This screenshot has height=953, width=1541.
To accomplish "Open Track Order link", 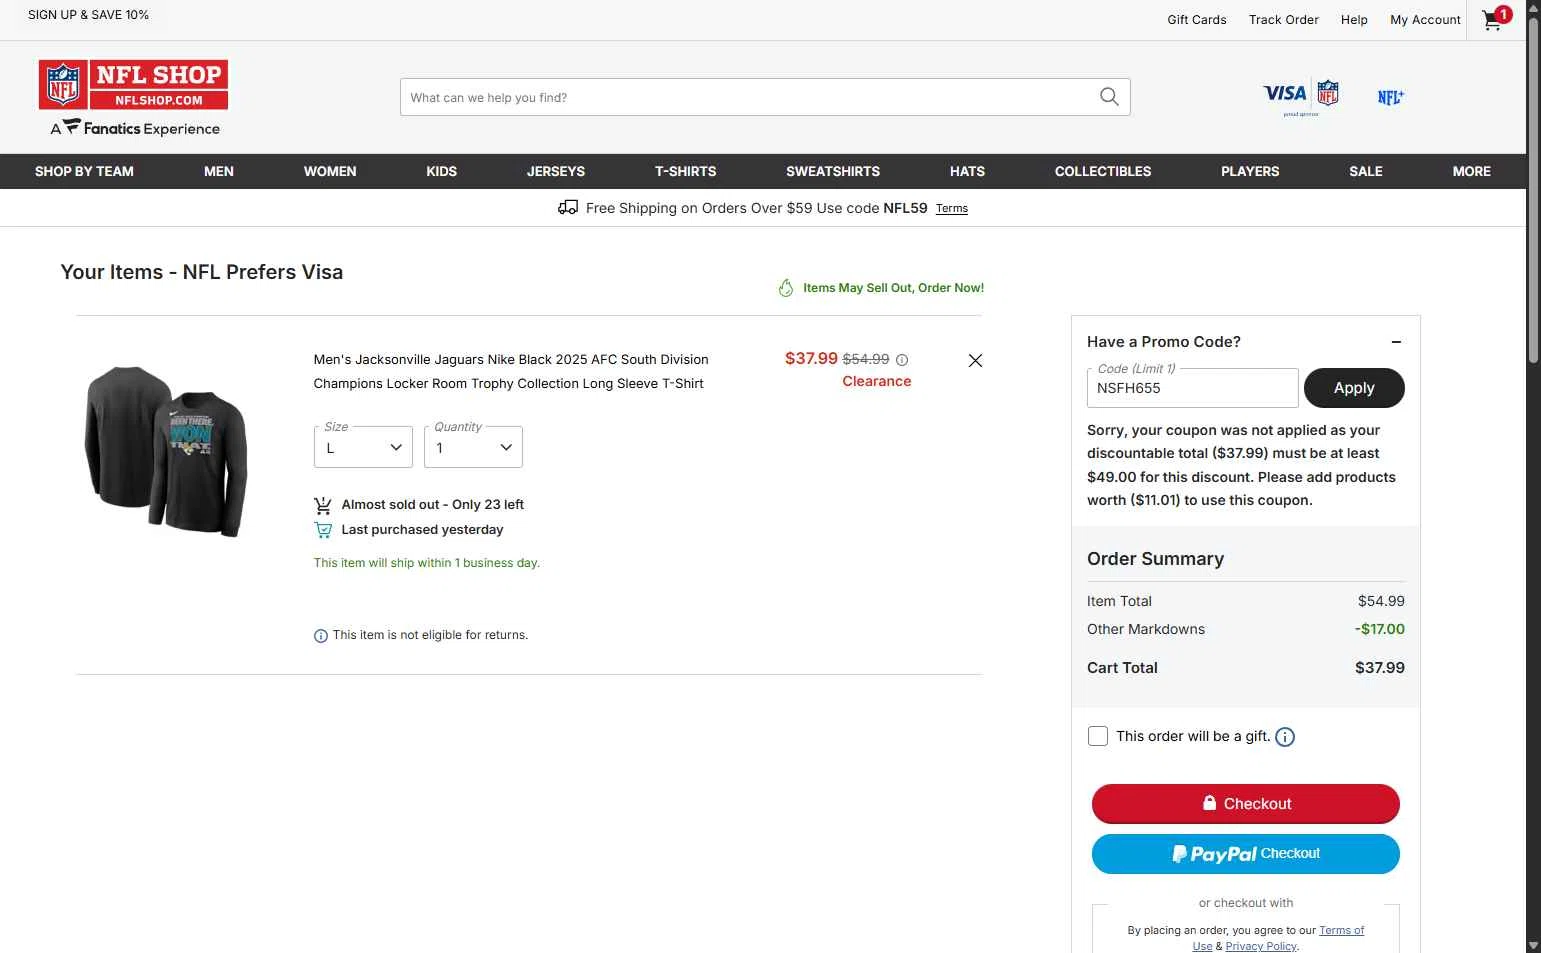I will point(1283,20).
